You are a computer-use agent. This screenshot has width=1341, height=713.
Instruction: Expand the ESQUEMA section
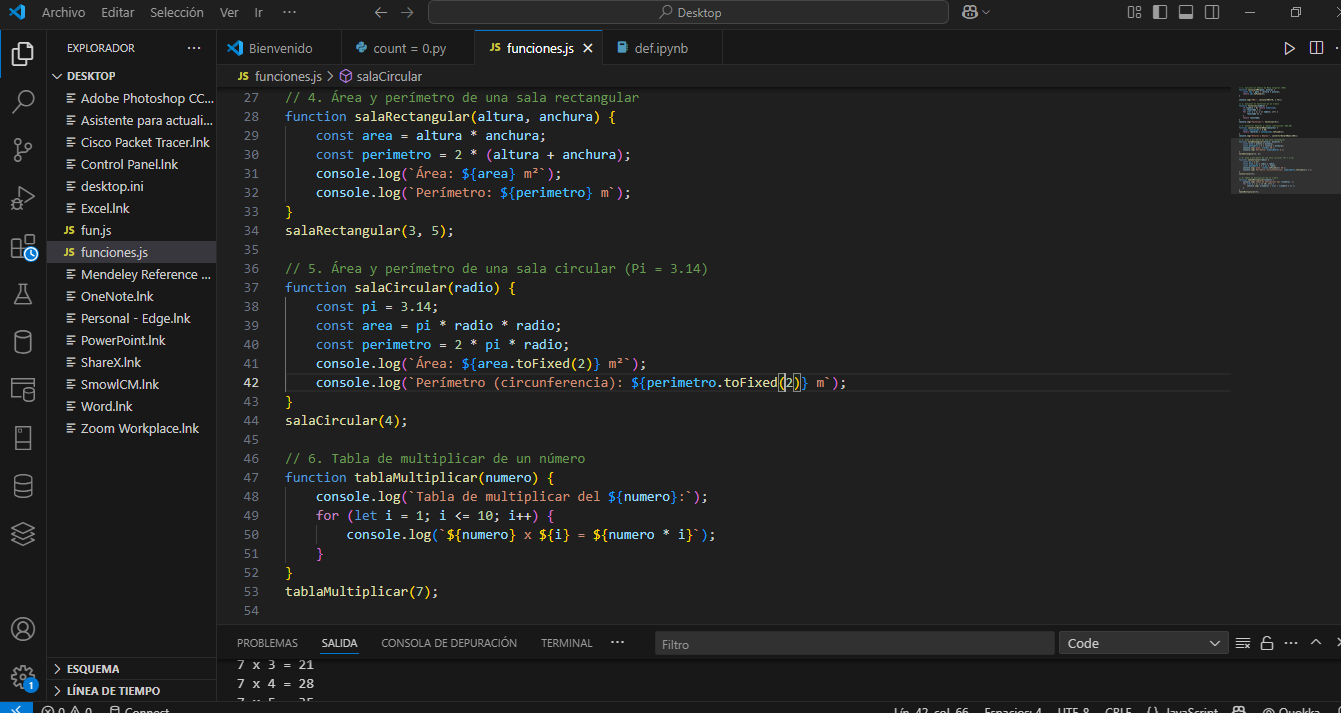[x=132, y=669]
